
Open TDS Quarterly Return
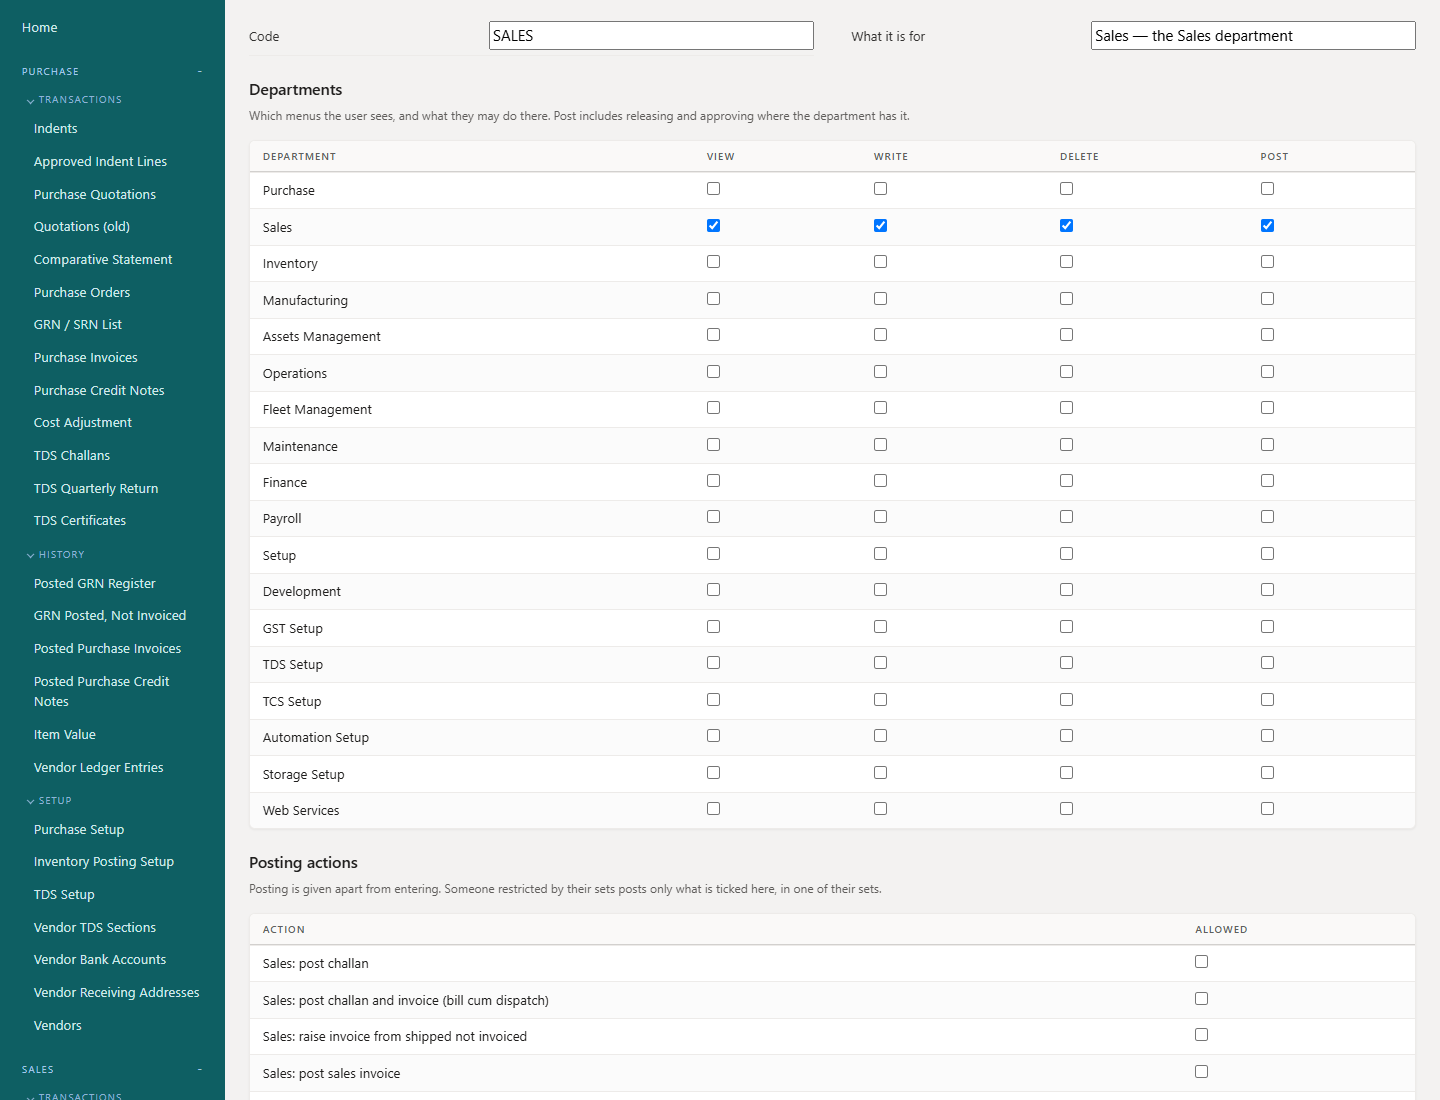[x=96, y=489]
